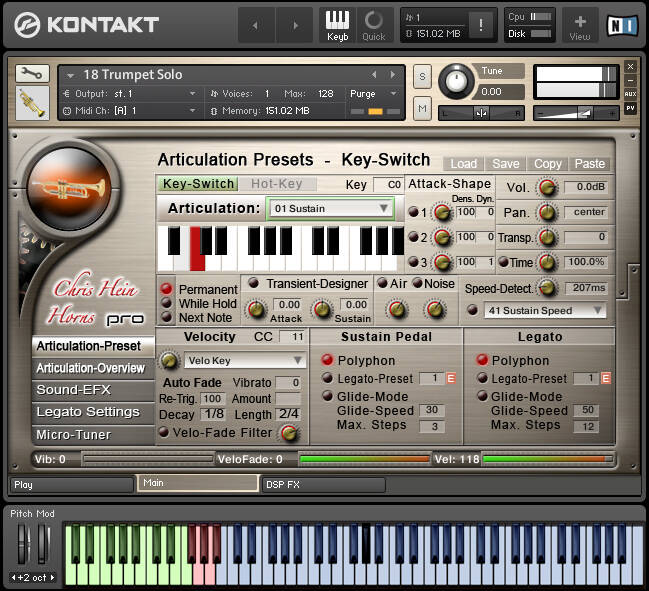Open the 41 Sustain Speed dropdown
Viewport: 649px width, 591px height.
[x=545, y=310]
